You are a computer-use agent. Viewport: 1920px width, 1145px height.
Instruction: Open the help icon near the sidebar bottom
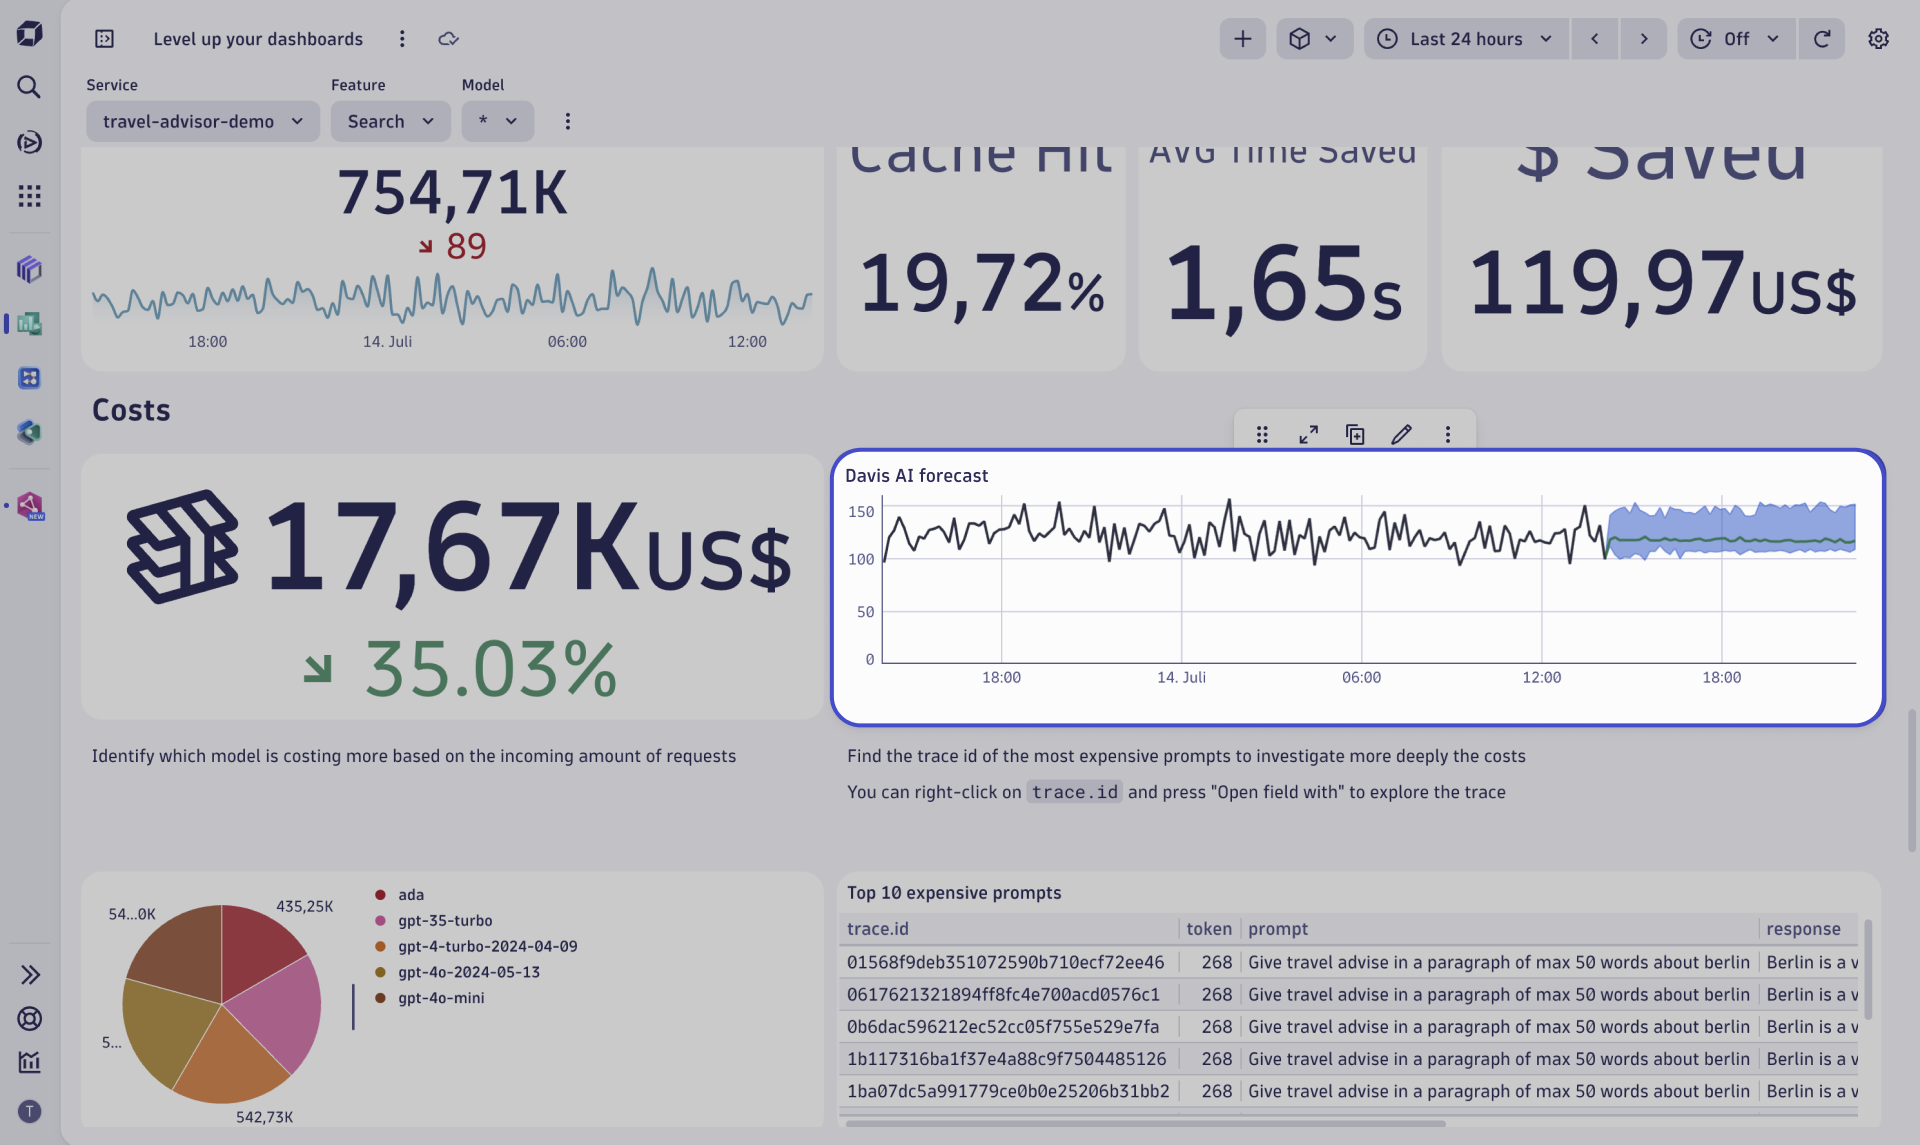pos(29,1019)
